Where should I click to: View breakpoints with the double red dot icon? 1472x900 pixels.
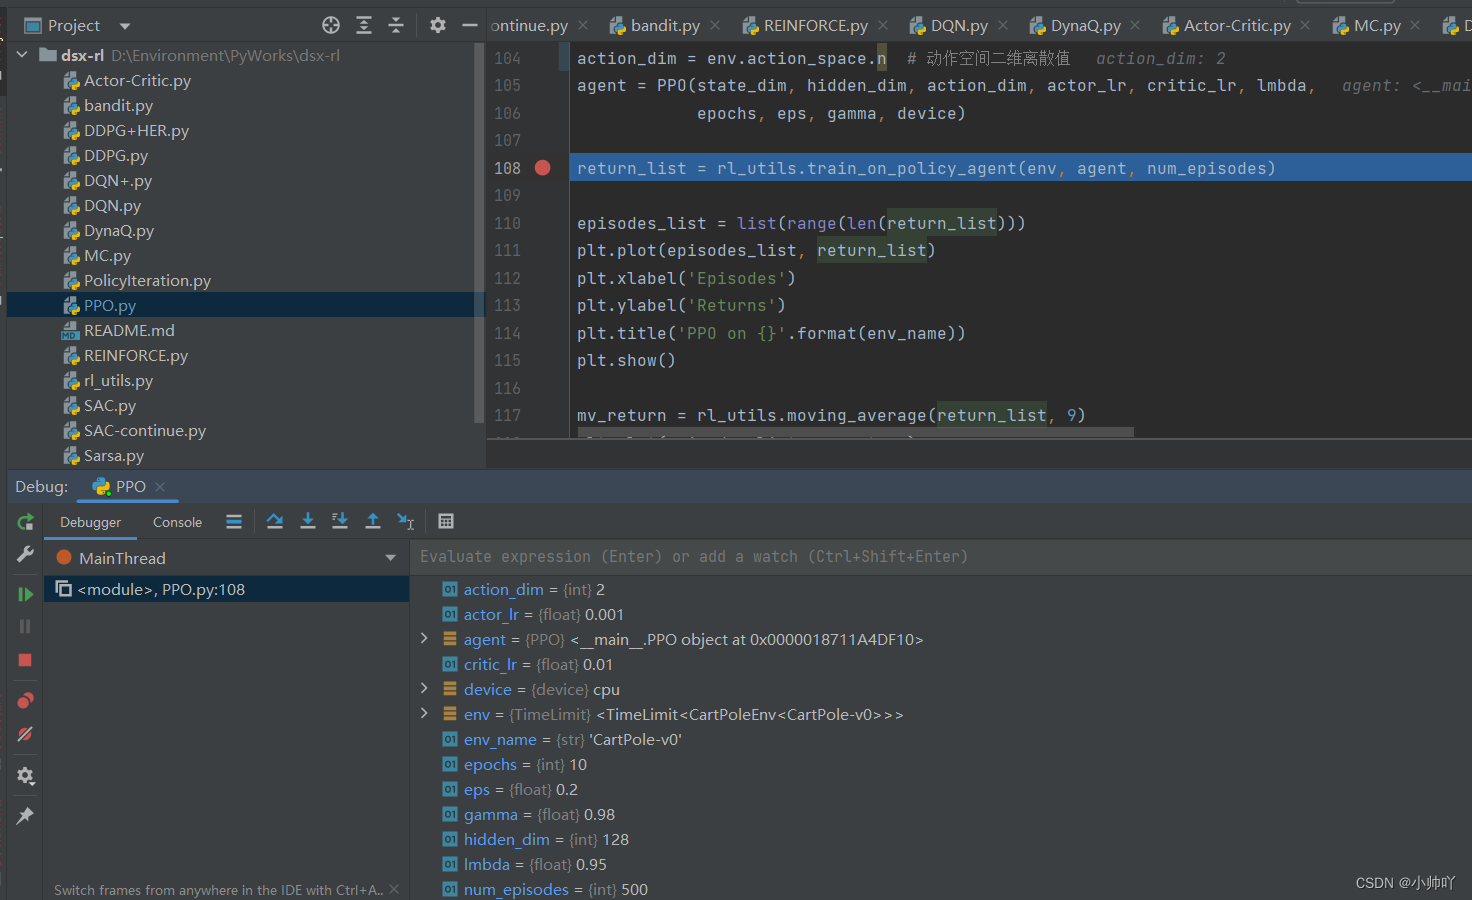tap(25, 700)
